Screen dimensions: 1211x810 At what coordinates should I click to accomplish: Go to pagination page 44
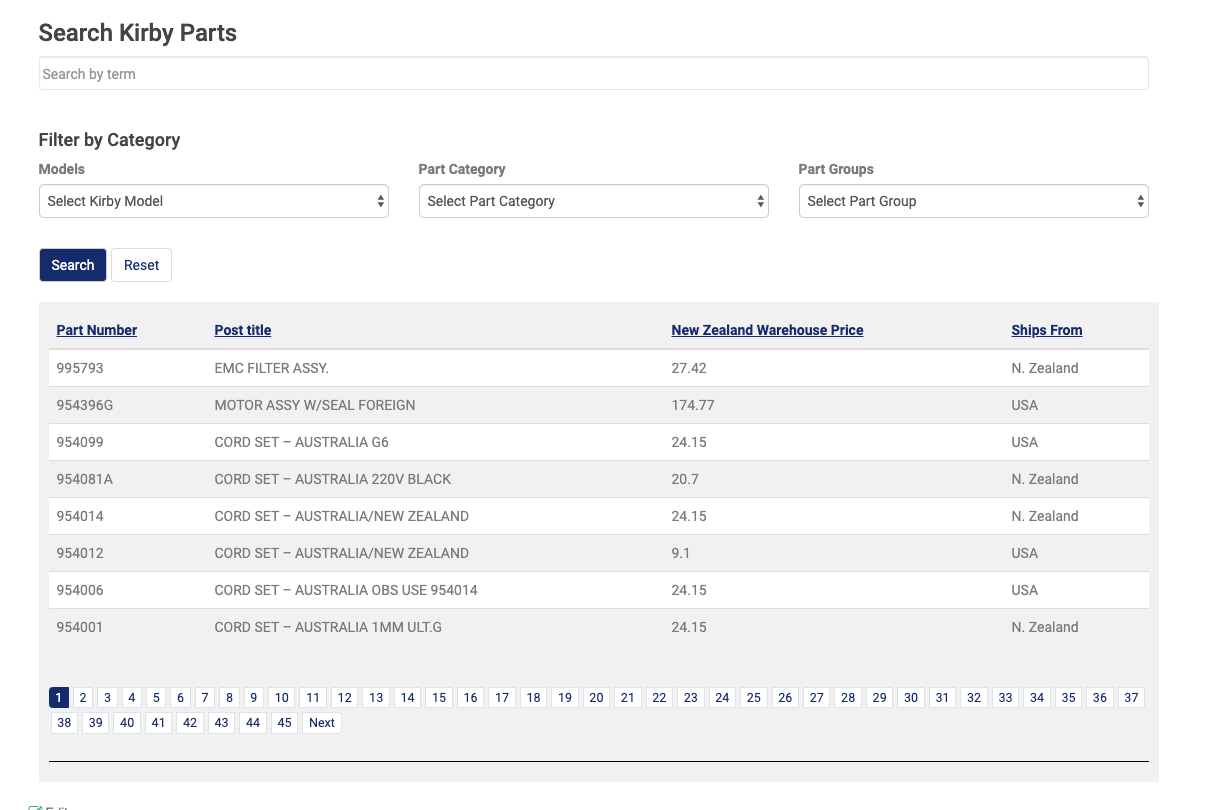(253, 722)
